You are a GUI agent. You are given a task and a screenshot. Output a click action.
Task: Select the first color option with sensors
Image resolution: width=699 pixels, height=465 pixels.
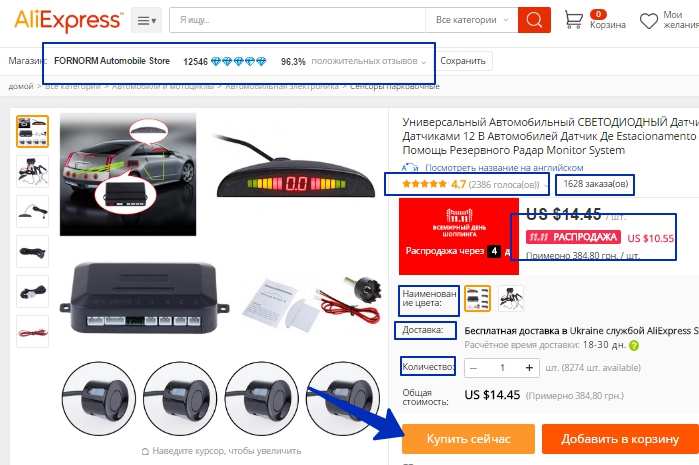[477, 298]
